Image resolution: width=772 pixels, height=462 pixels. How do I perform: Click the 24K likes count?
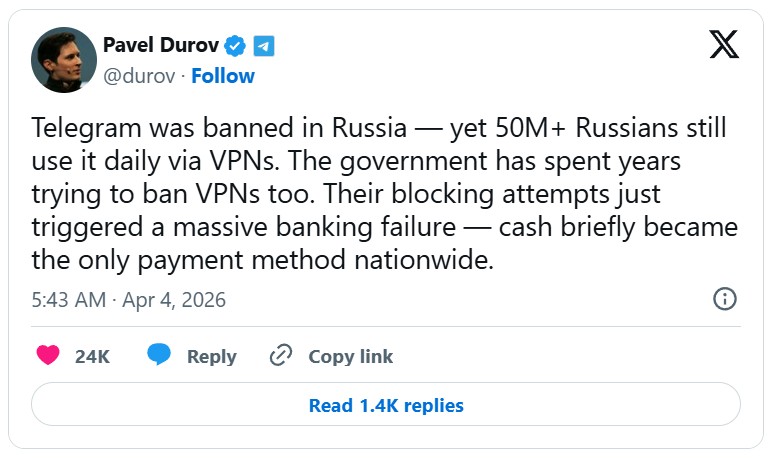click(92, 357)
